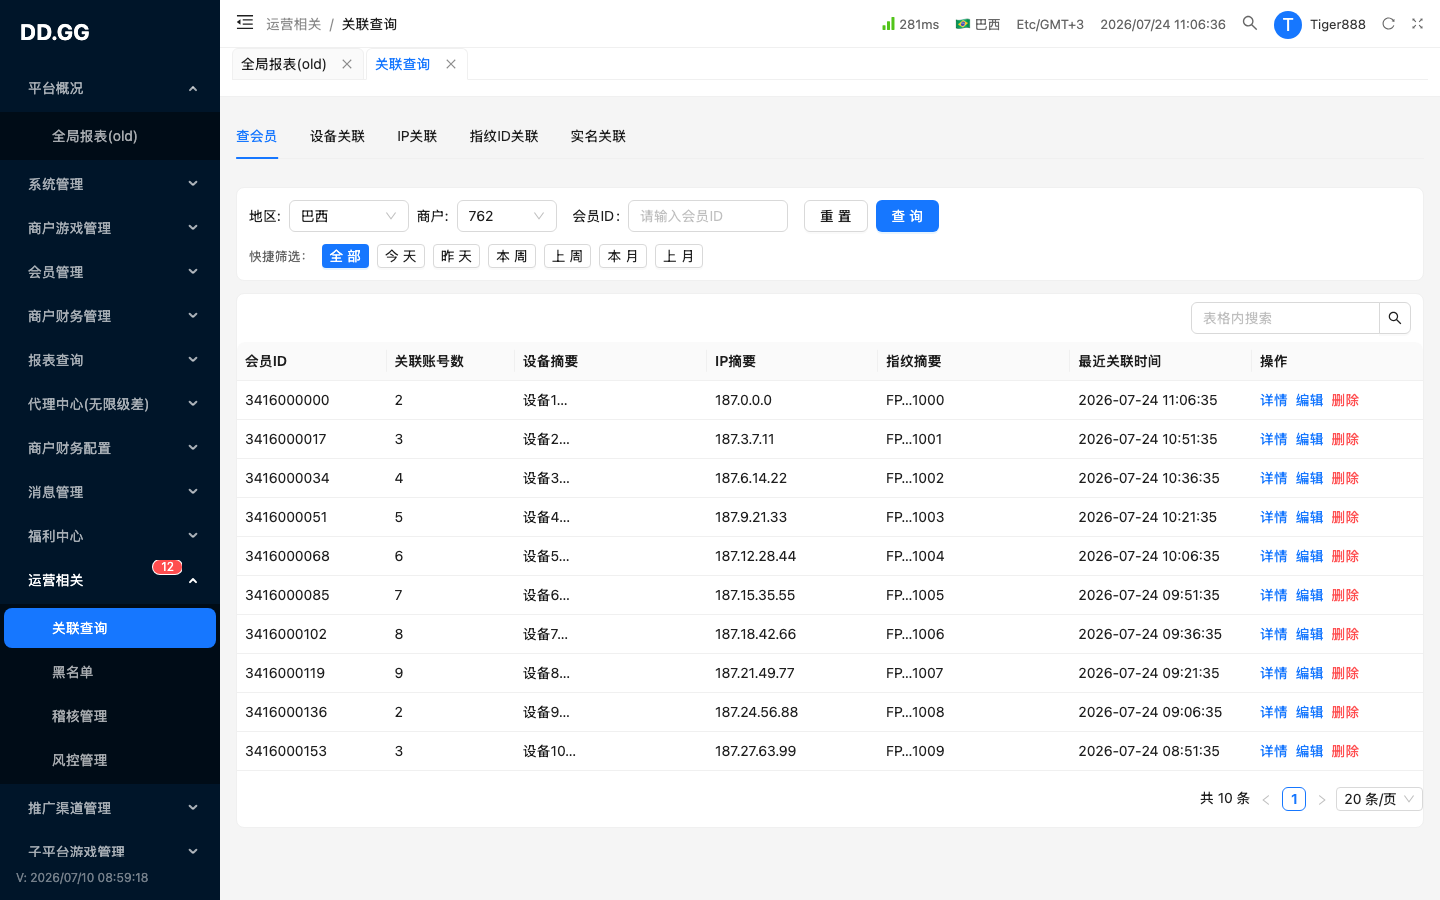Expand the 商户游戏管理 menu section
Viewport: 1440px width, 900px height.
pyautogui.click(x=110, y=228)
